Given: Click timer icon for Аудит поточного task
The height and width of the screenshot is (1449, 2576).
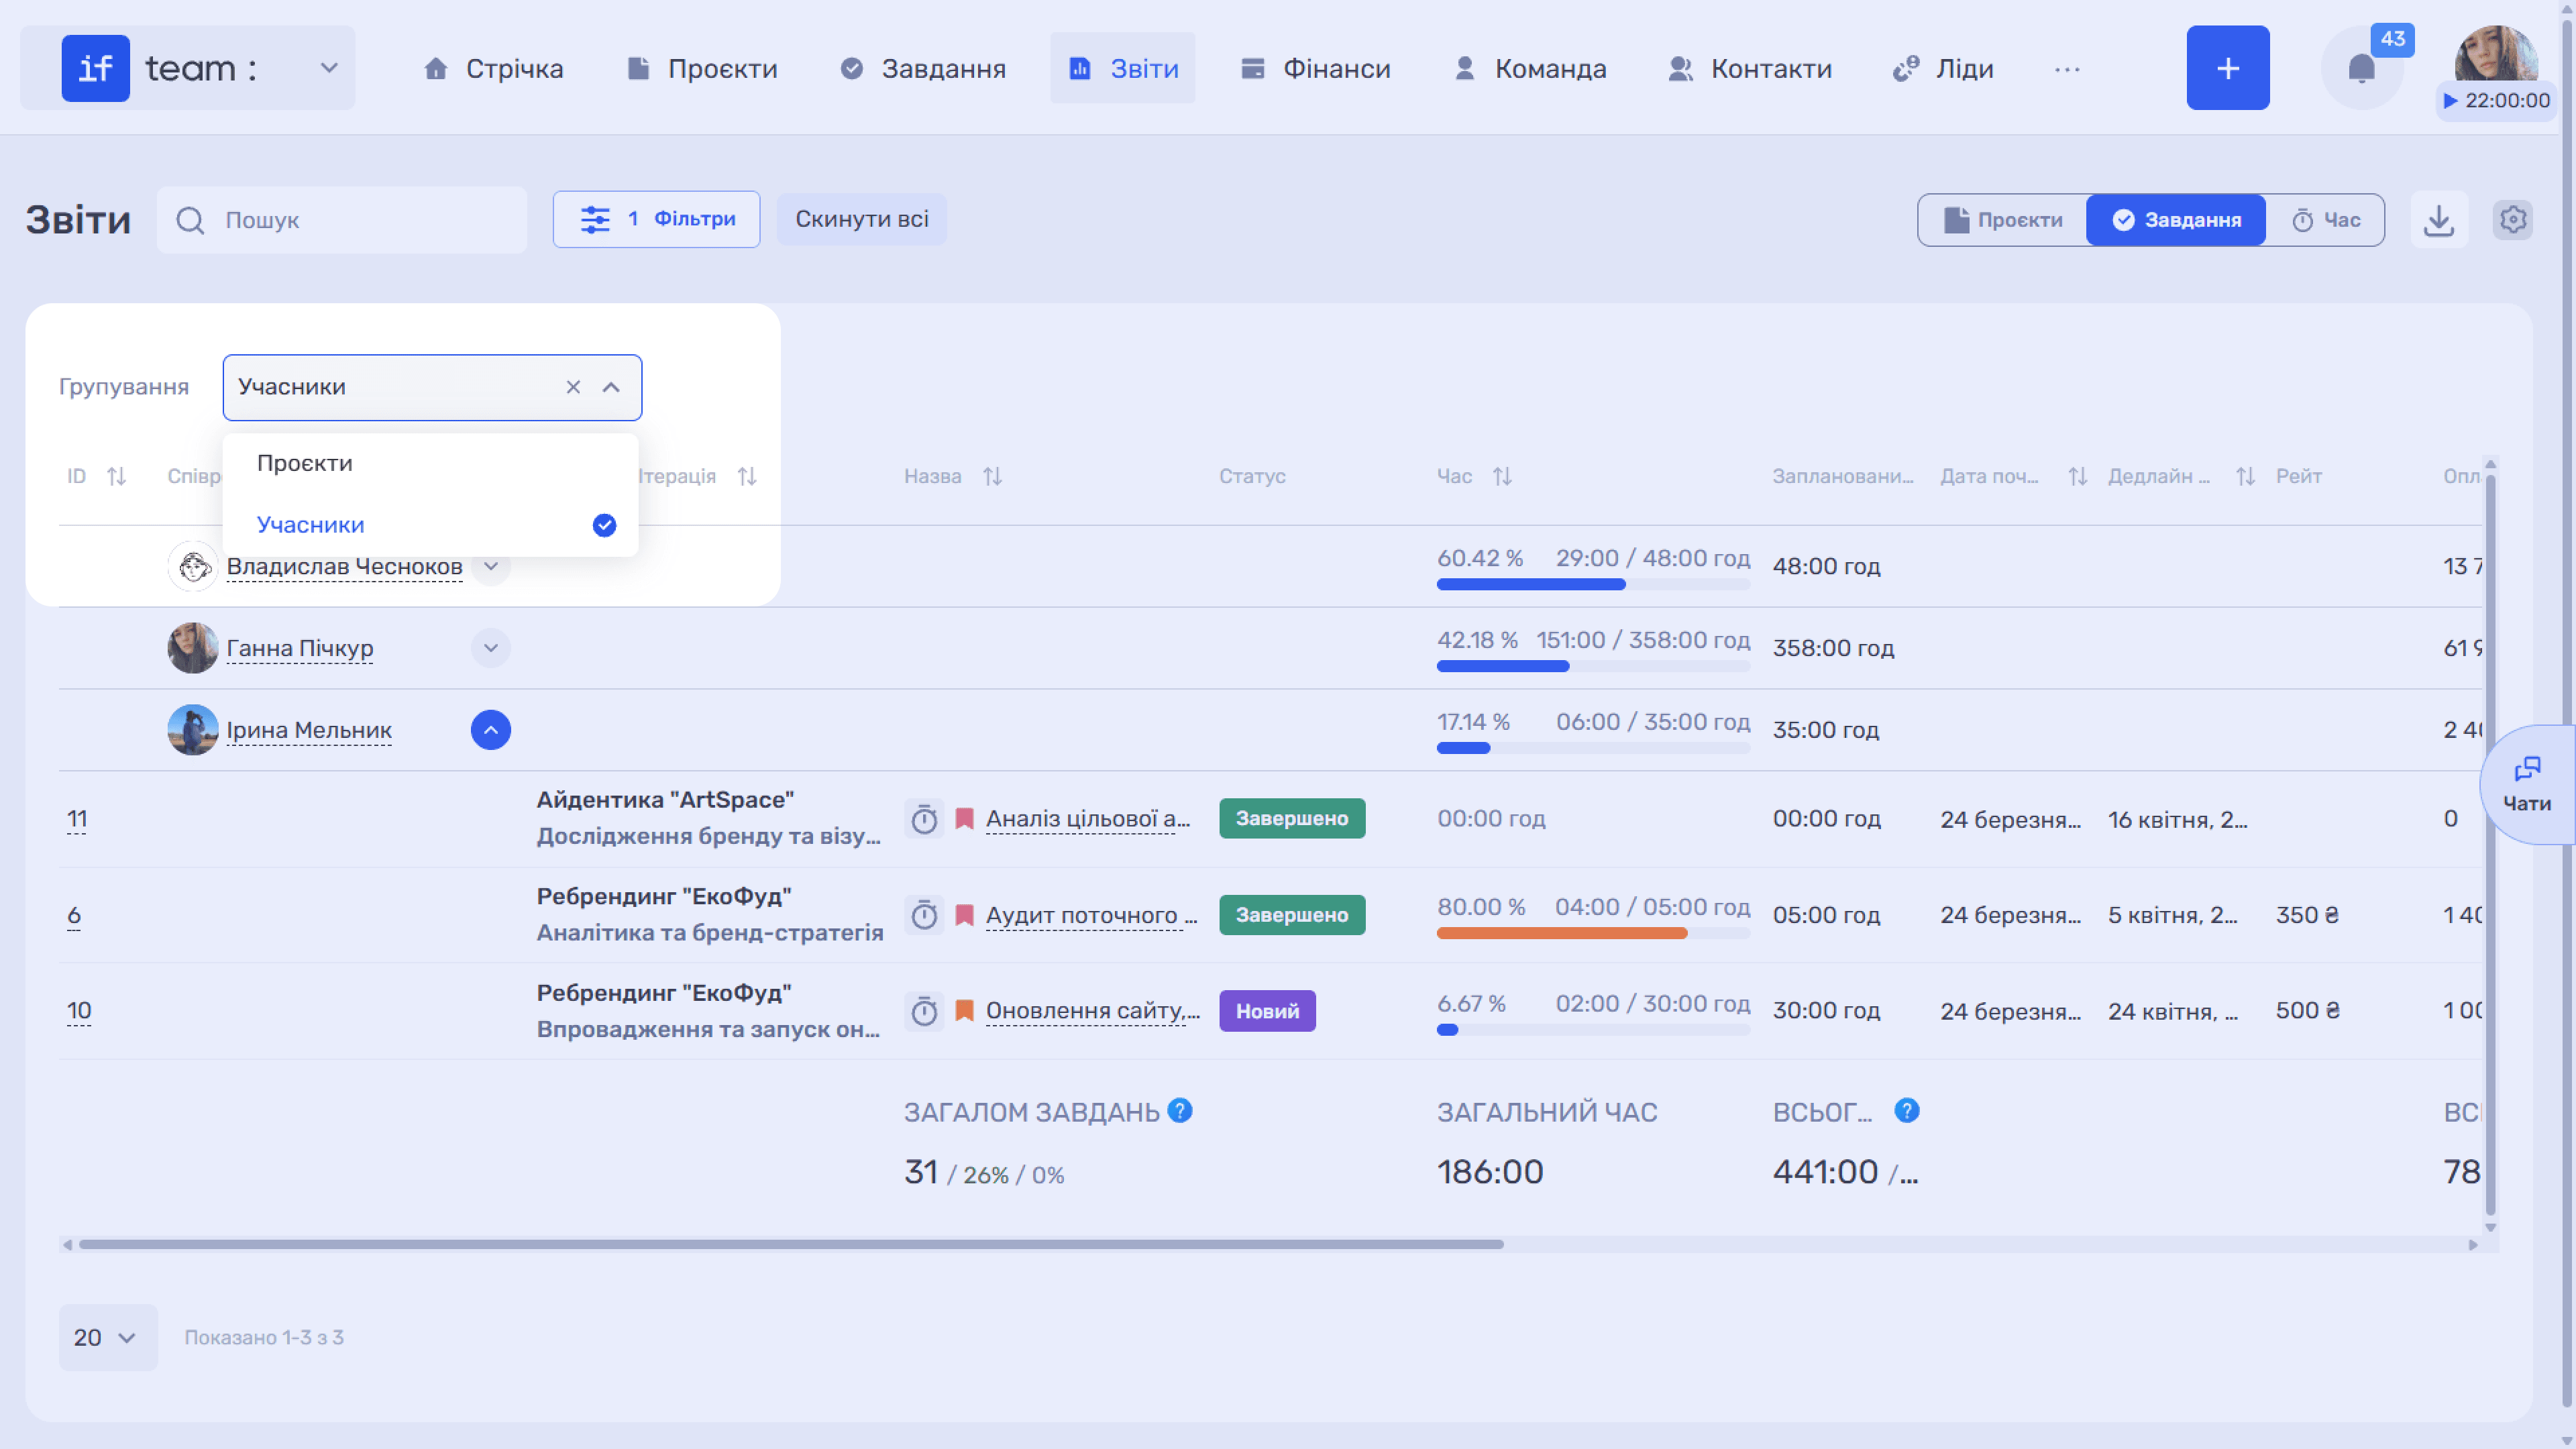Looking at the screenshot, I should coord(924,915).
